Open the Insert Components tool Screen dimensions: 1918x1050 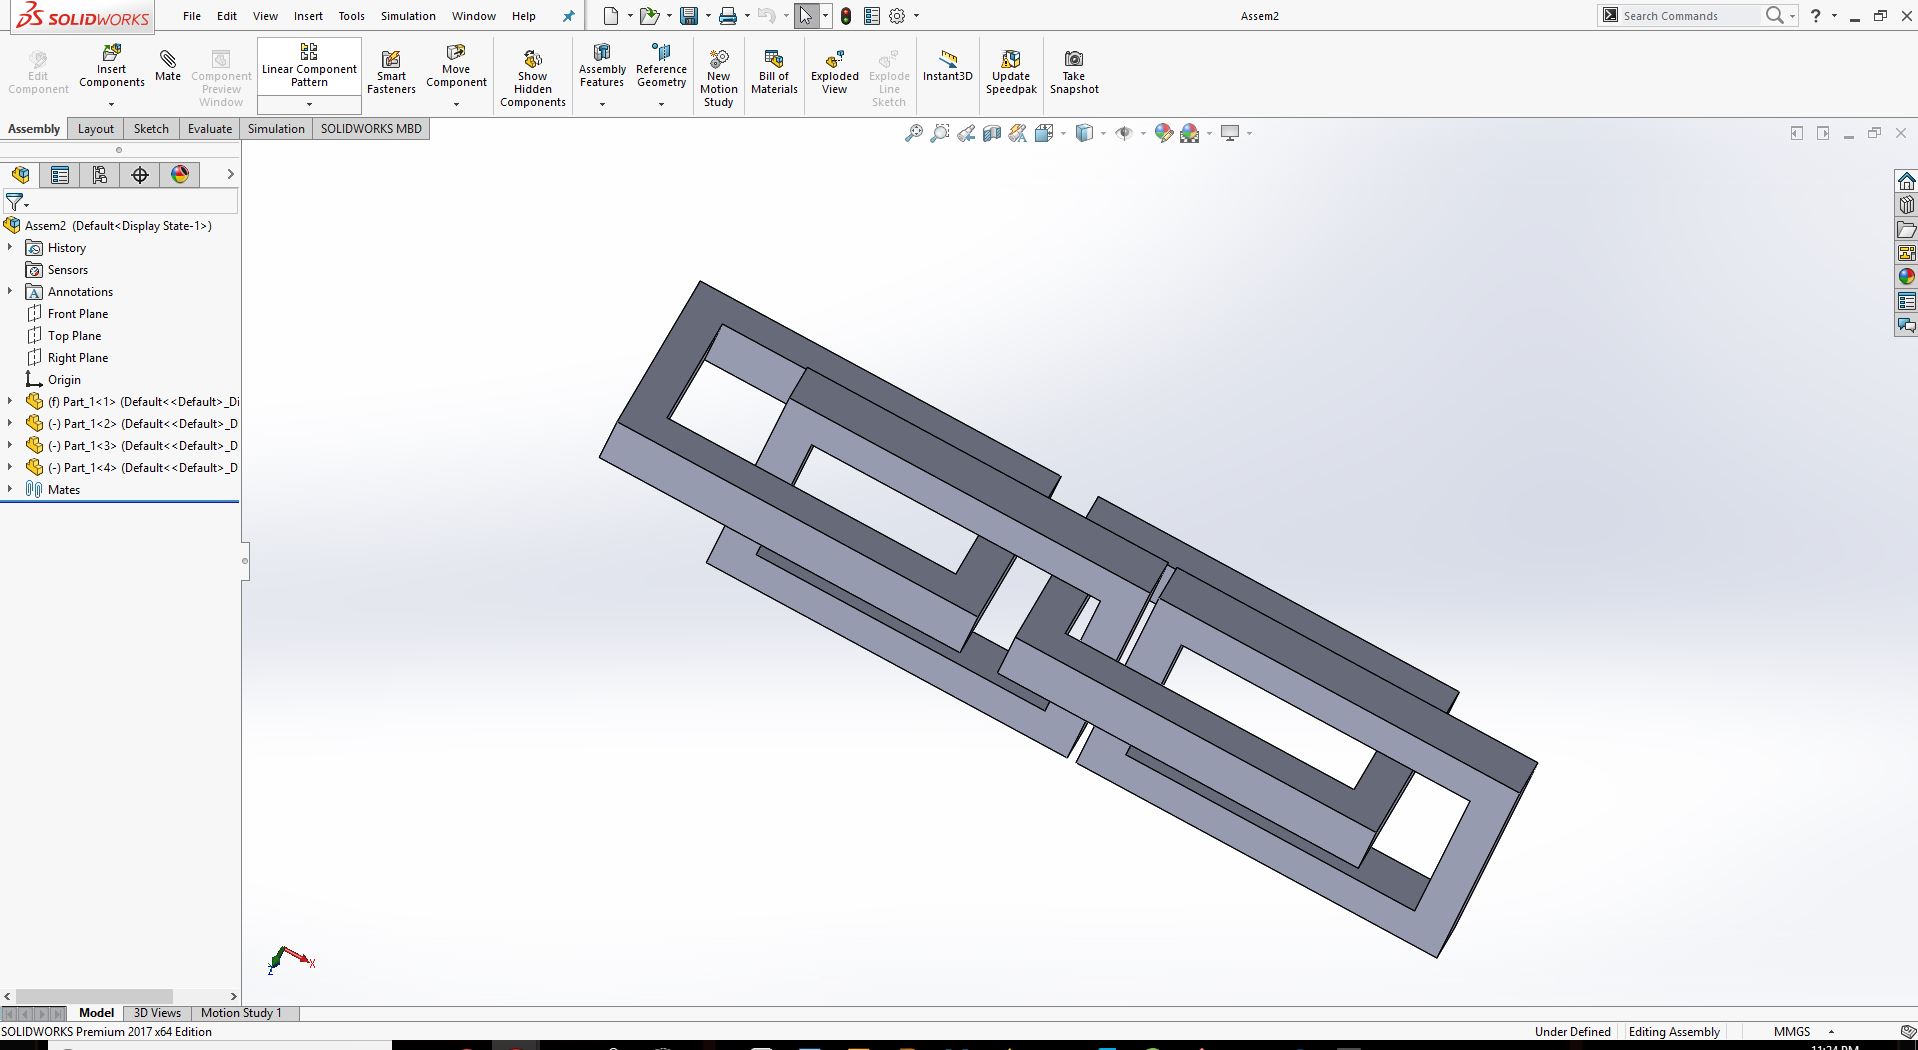tap(111, 67)
